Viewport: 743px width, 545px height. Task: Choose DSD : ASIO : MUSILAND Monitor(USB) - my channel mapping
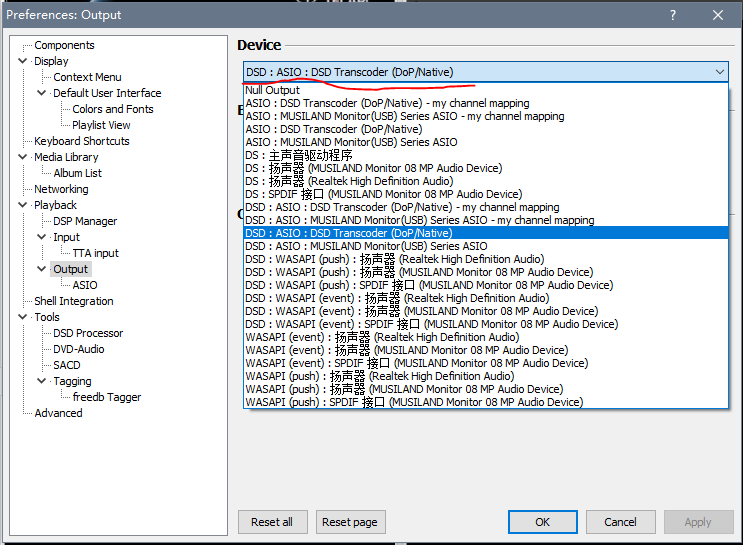486,220
